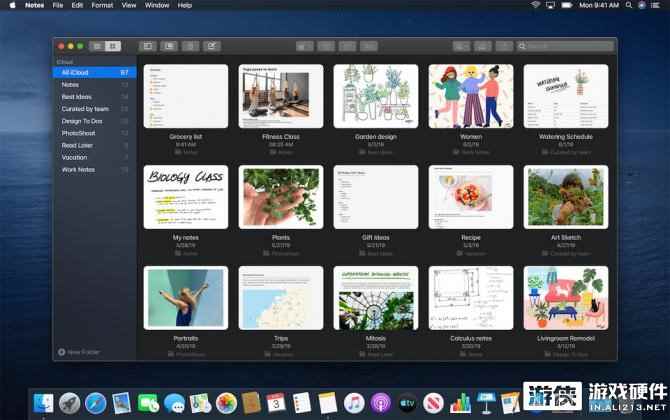Viewport: 670px width, 420px height.
Task: Open the Calculus notes thumbnail
Action: tap(471, 298)
